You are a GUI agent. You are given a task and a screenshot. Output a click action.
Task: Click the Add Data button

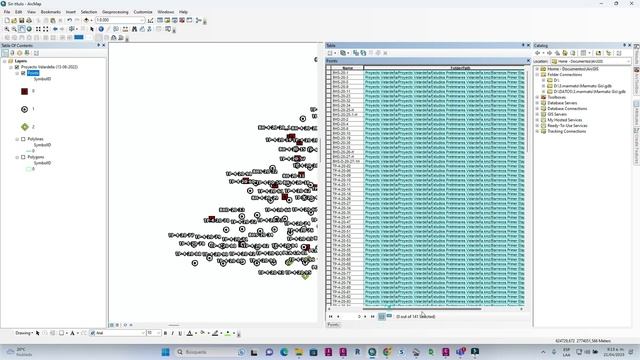pos(86,20)
